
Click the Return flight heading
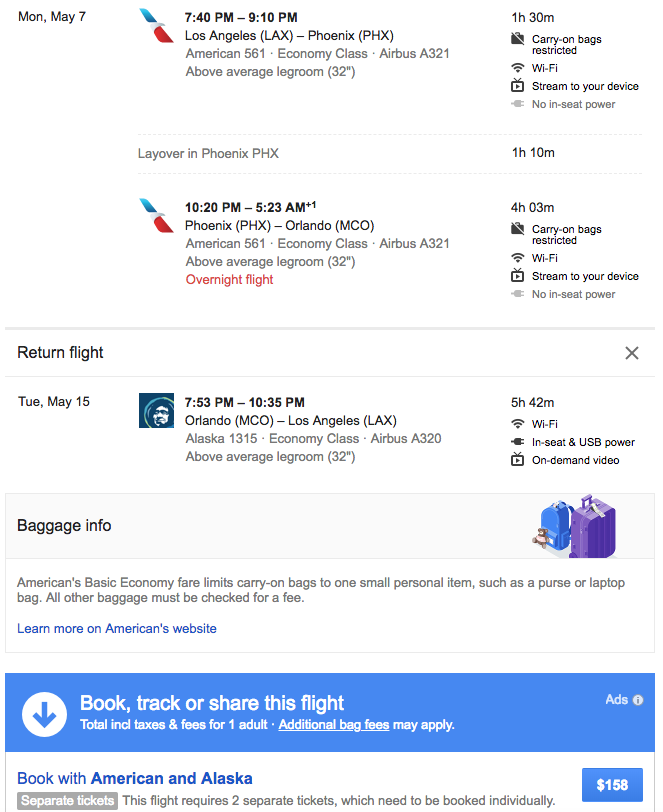(x=61, y=353)
